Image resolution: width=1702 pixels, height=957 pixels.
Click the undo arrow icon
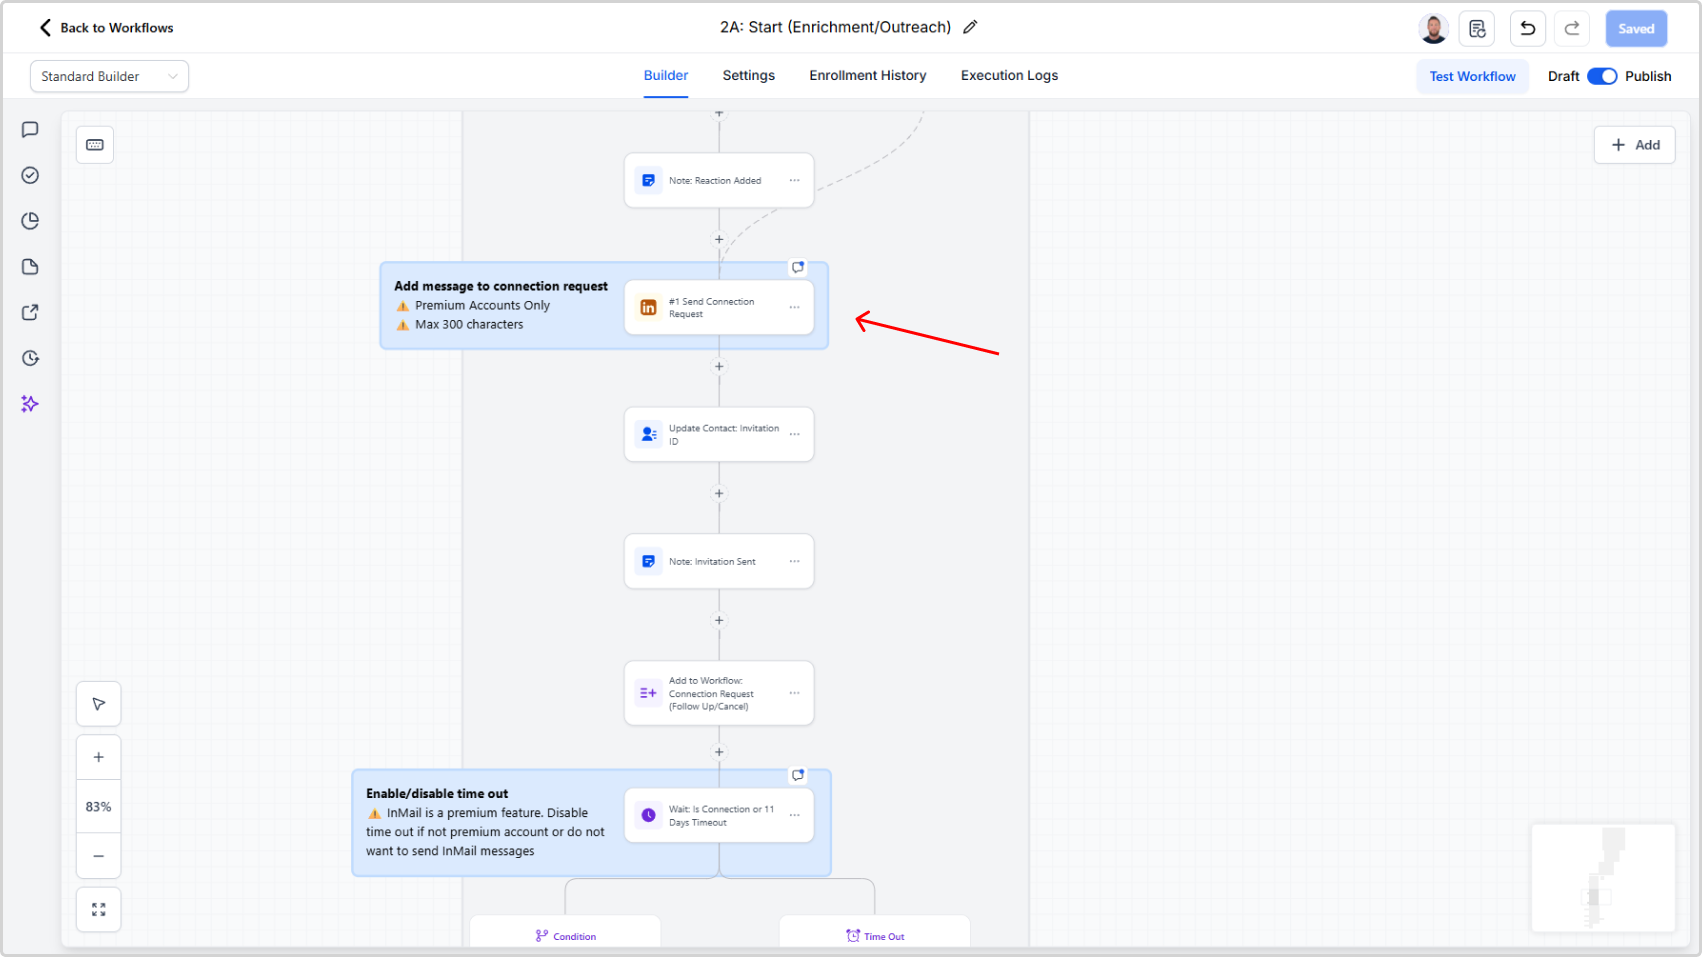tap(1527, 29)
